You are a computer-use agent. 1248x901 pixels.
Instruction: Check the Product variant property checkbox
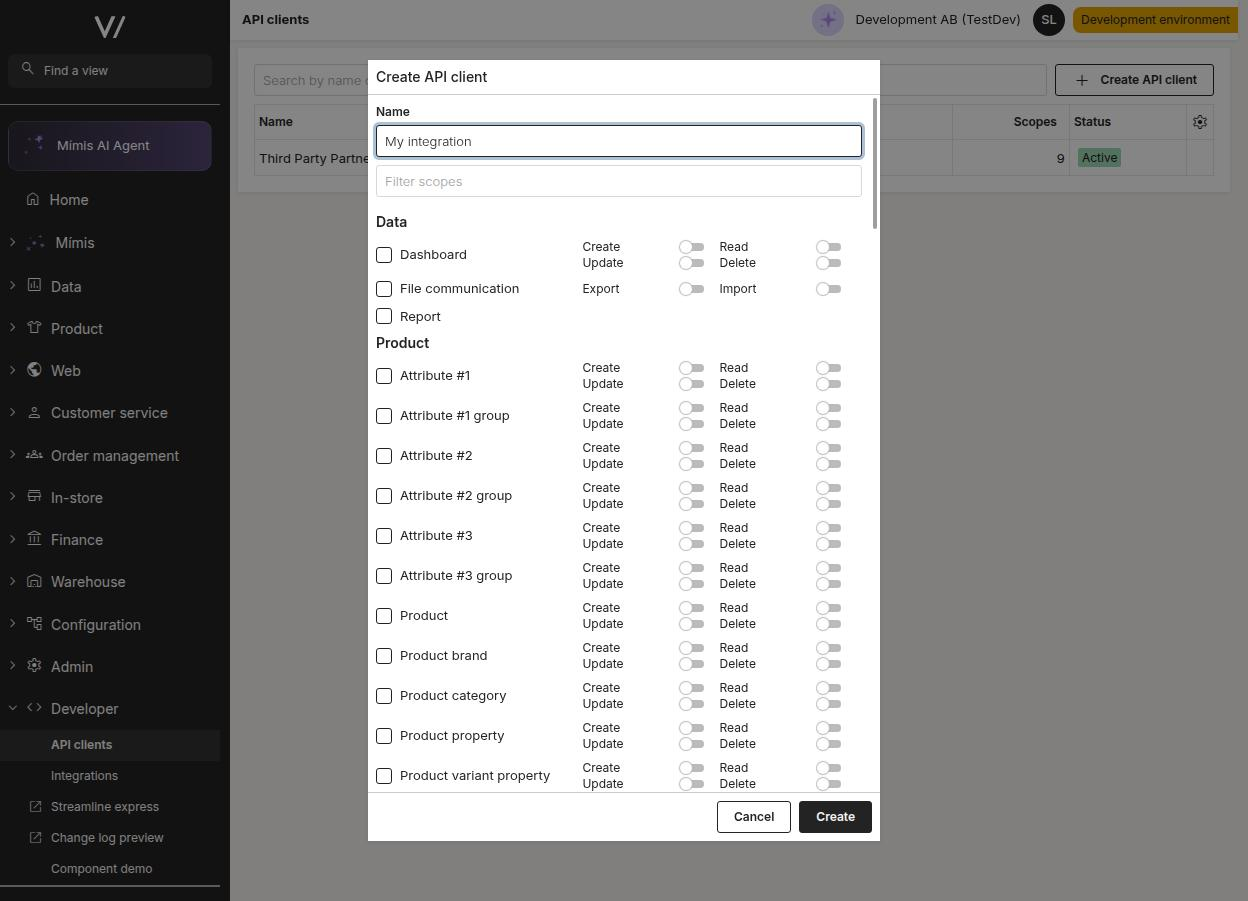point(384,776)
